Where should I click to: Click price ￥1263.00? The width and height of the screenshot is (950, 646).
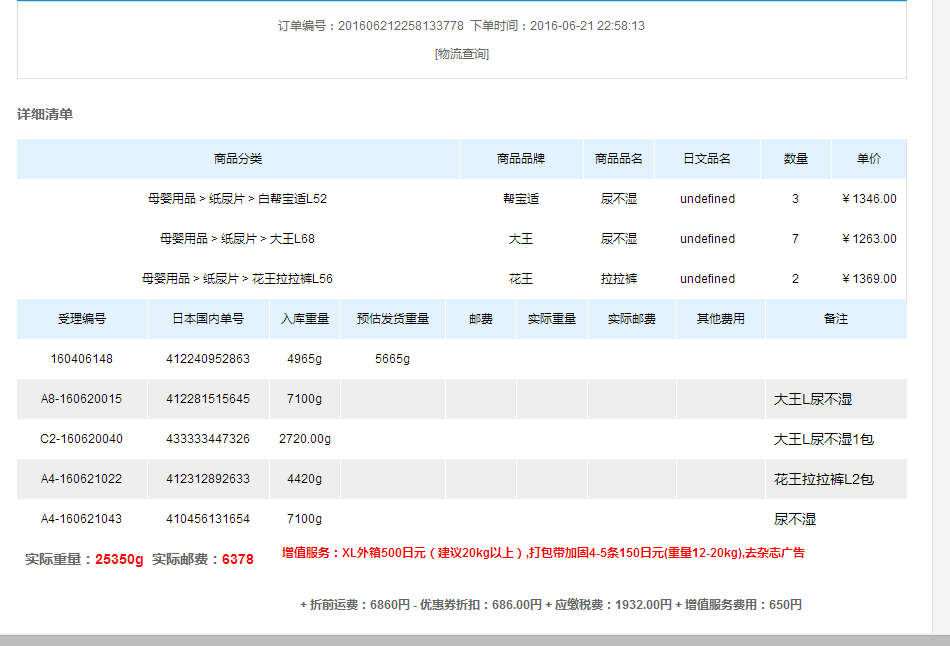[869, 239]
